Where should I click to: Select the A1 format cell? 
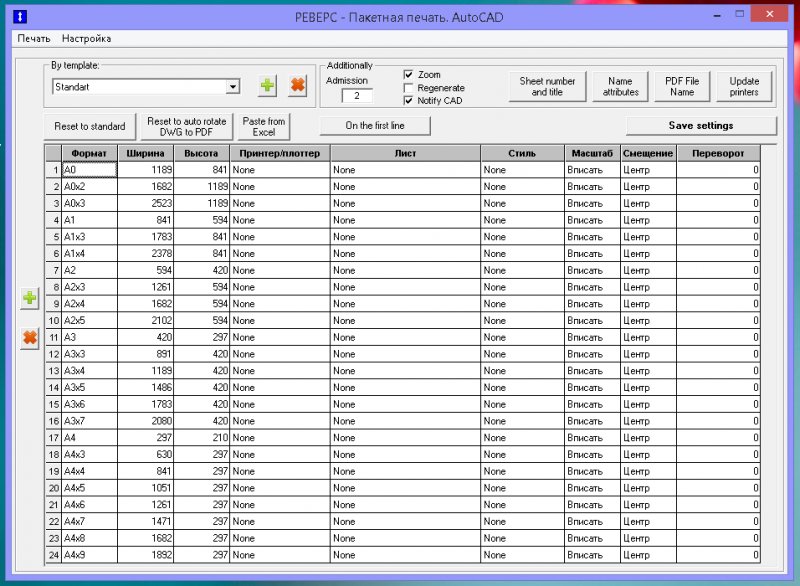pos(90,220)
